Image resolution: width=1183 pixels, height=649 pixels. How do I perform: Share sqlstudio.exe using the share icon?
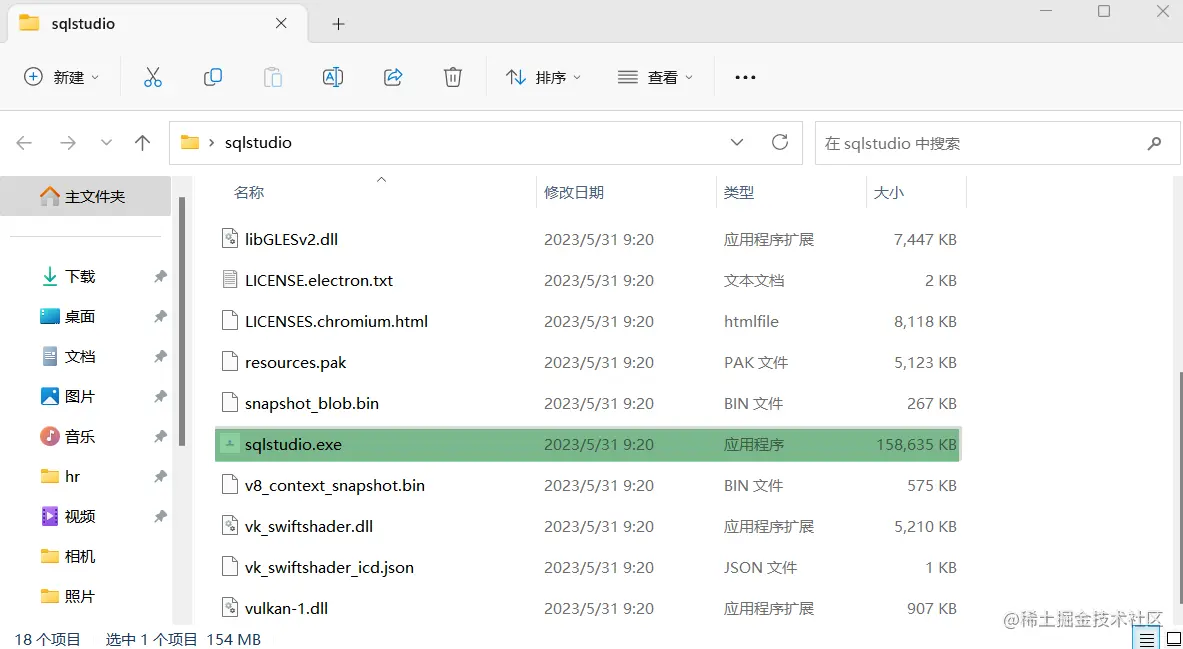(393, 77)
